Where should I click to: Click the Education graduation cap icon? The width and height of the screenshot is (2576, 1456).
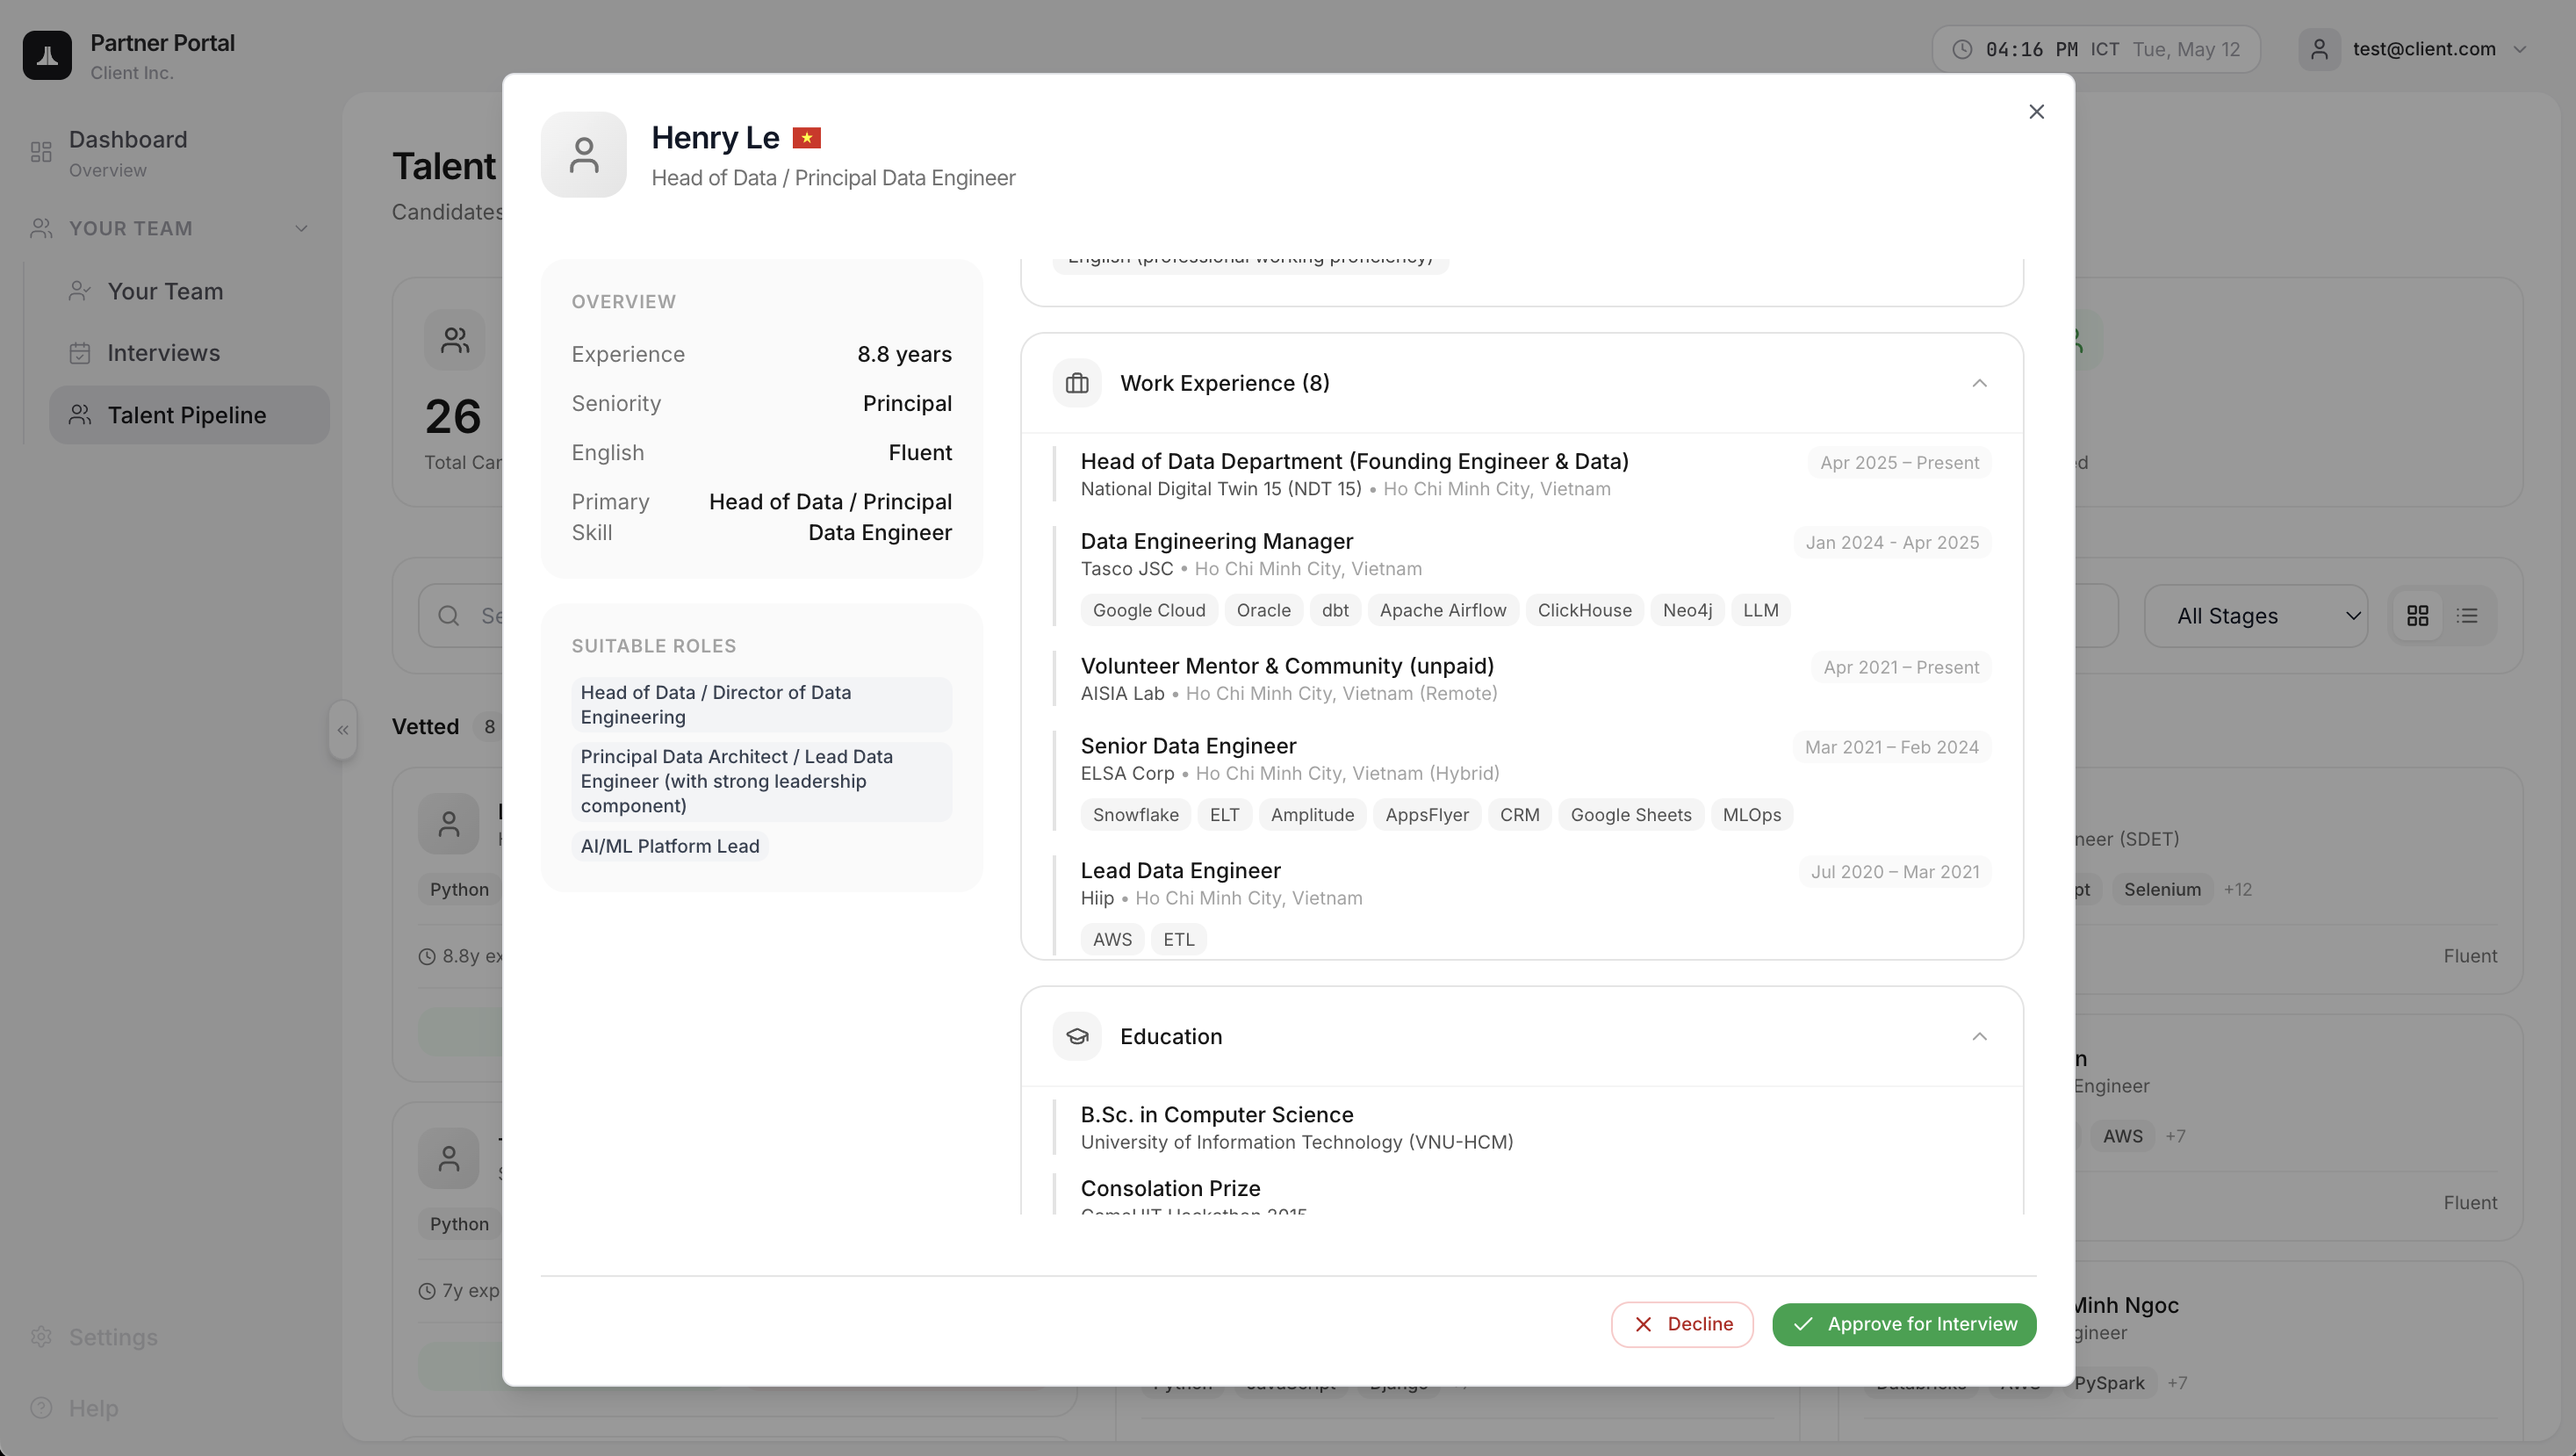[1077, 1036]
